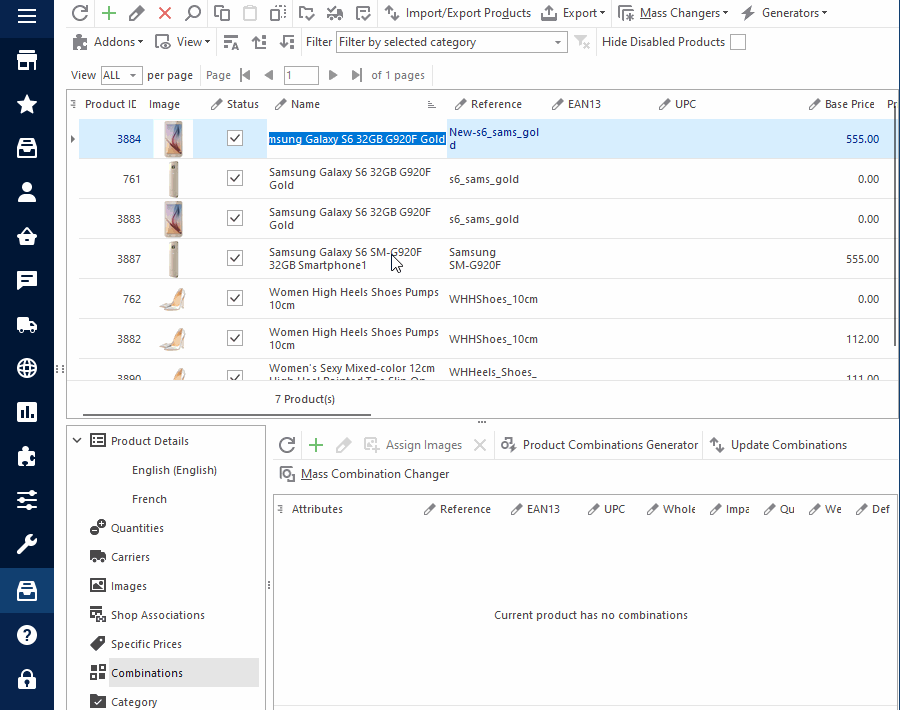Click Assign Images button
Viewport: 900px width, 710px height.
tap(413, 445)
